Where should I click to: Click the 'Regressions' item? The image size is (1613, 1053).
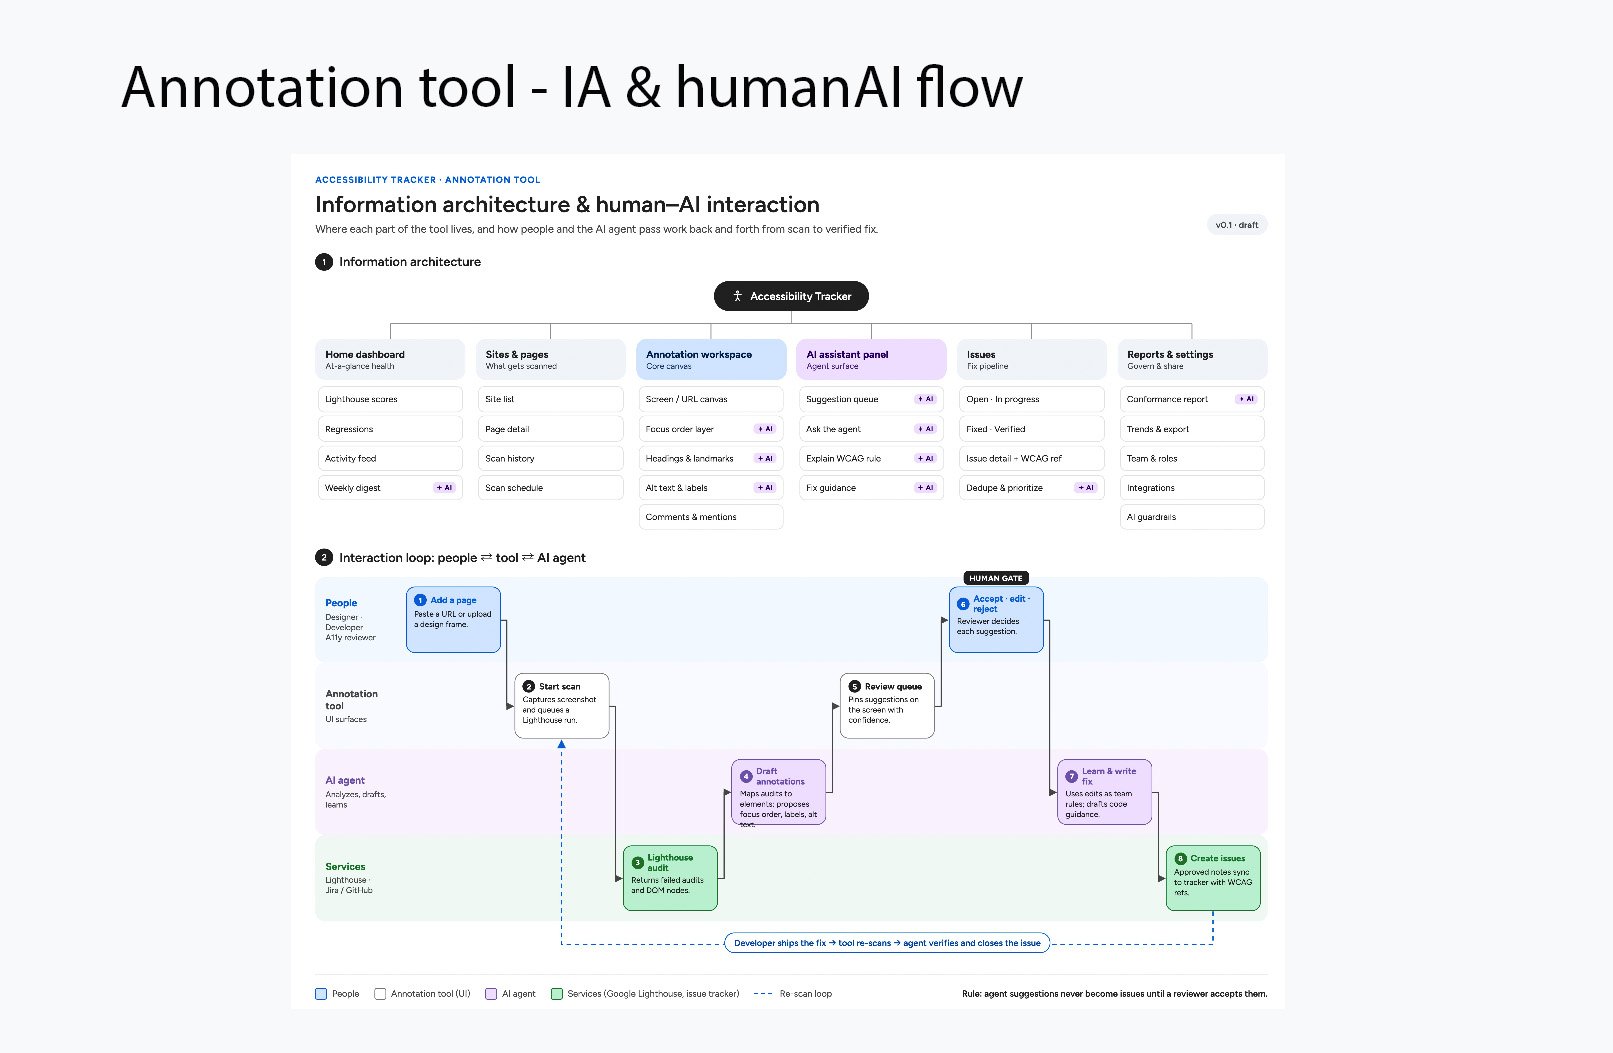[x=390, y=429]
